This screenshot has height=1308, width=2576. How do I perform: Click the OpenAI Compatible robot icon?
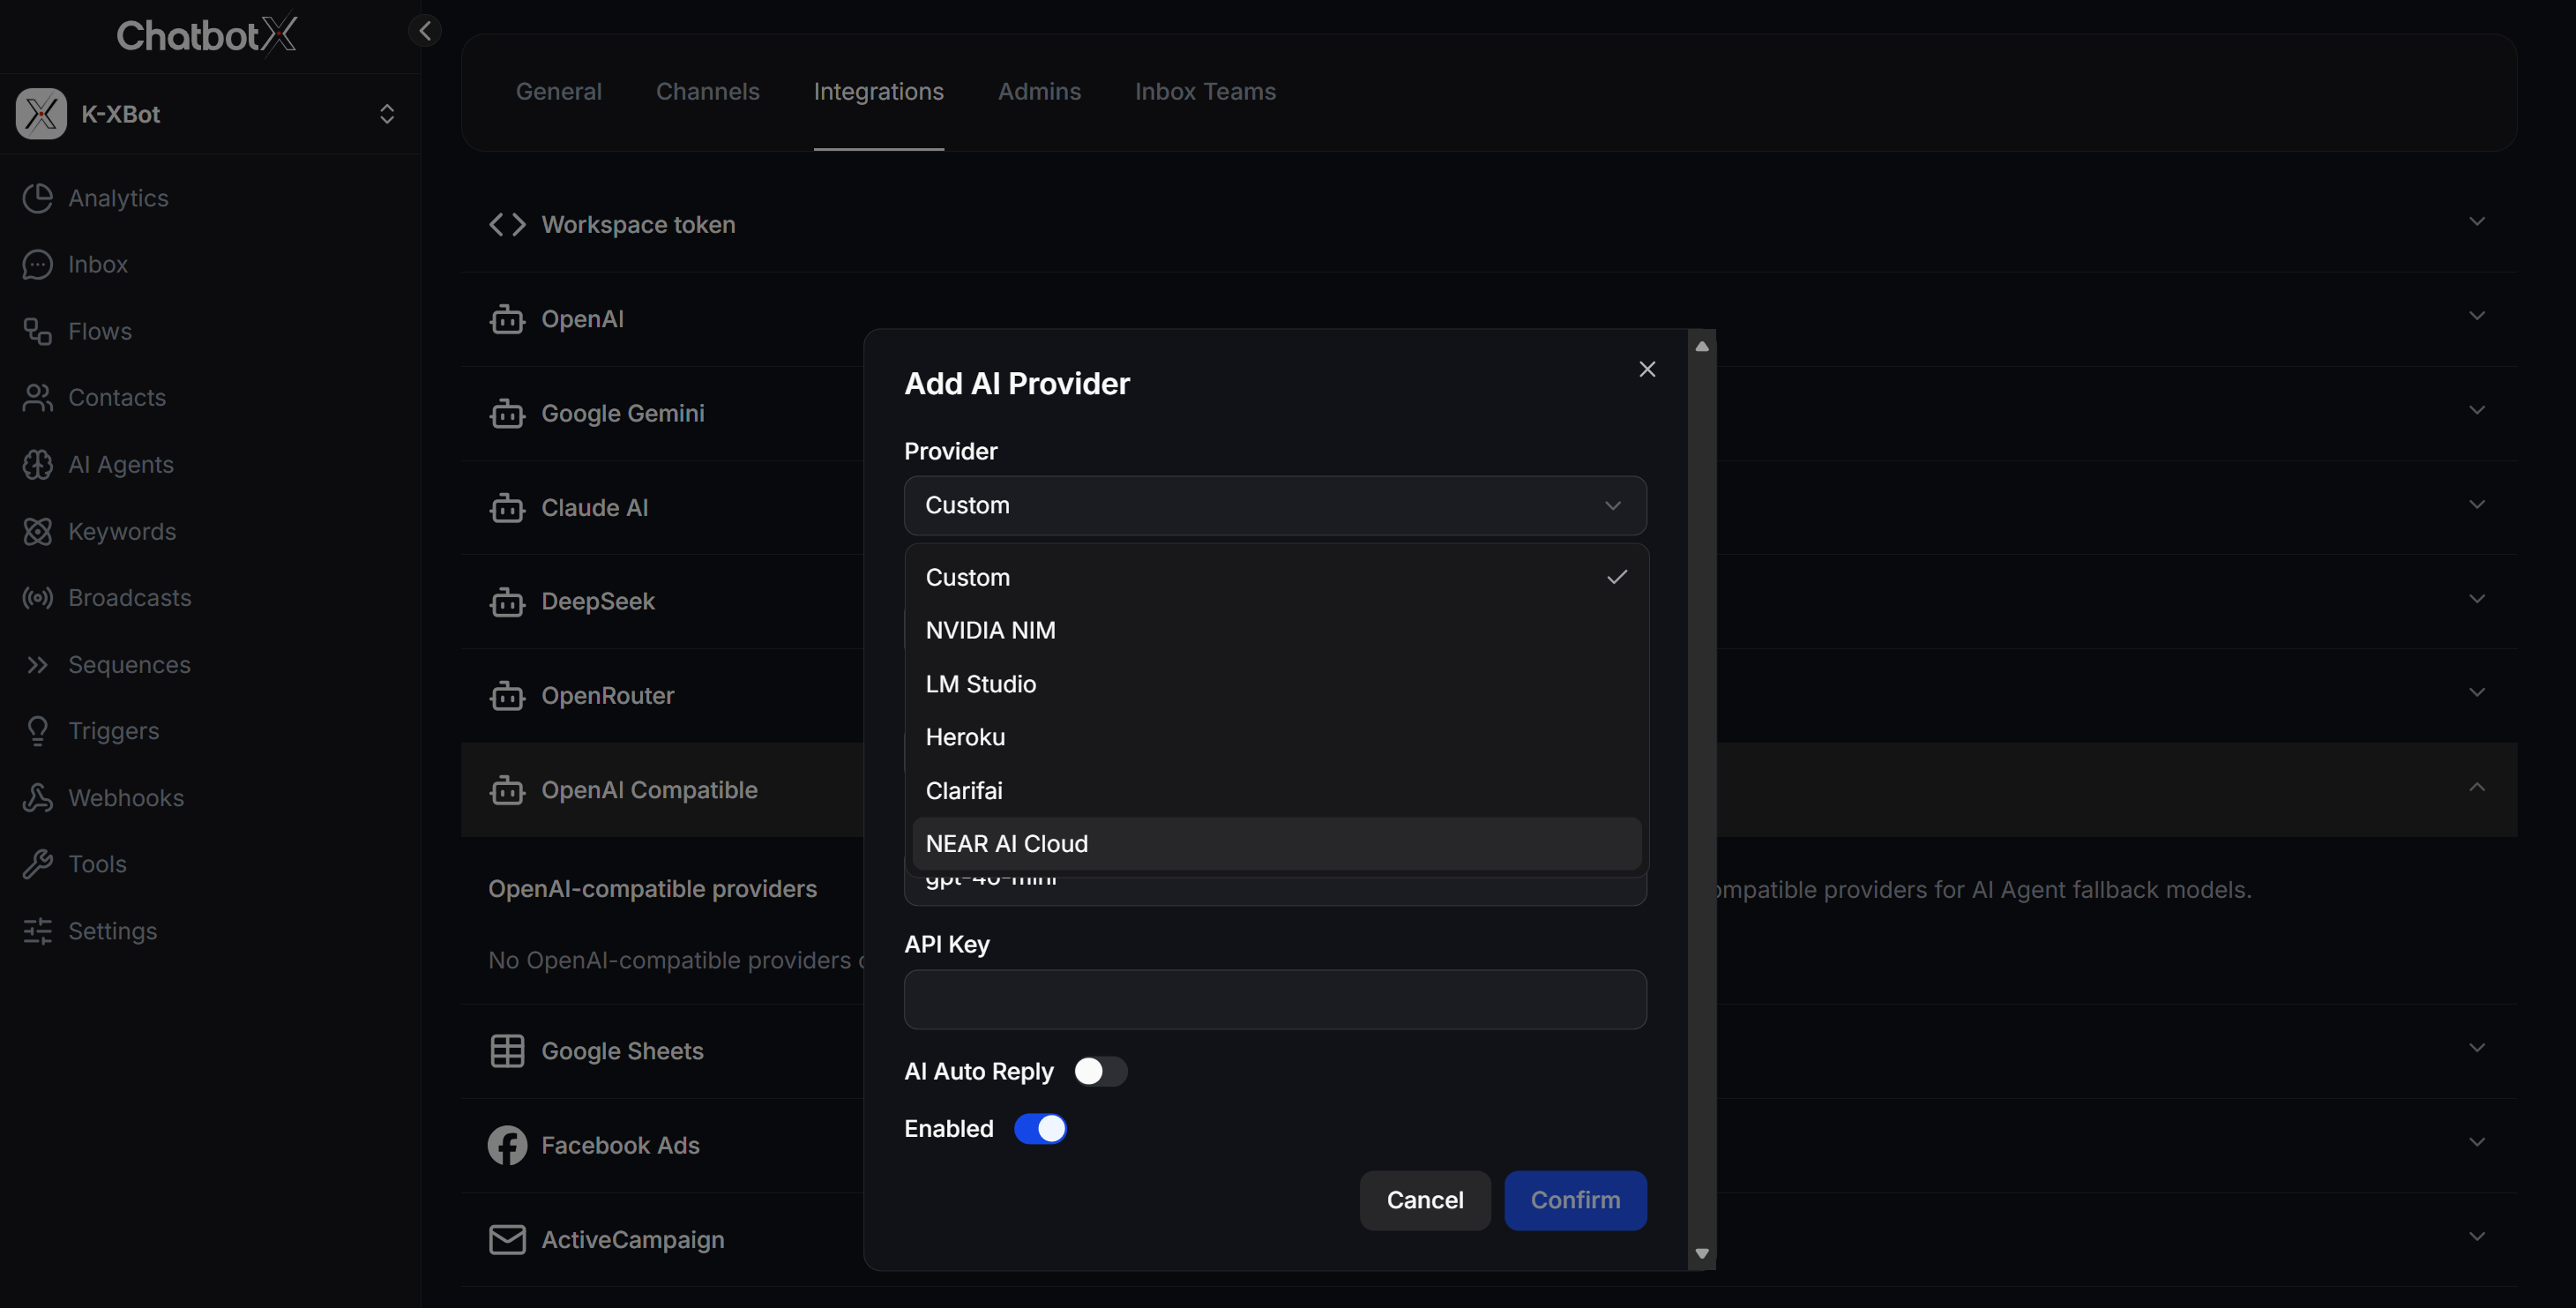(x=507, y=790)
